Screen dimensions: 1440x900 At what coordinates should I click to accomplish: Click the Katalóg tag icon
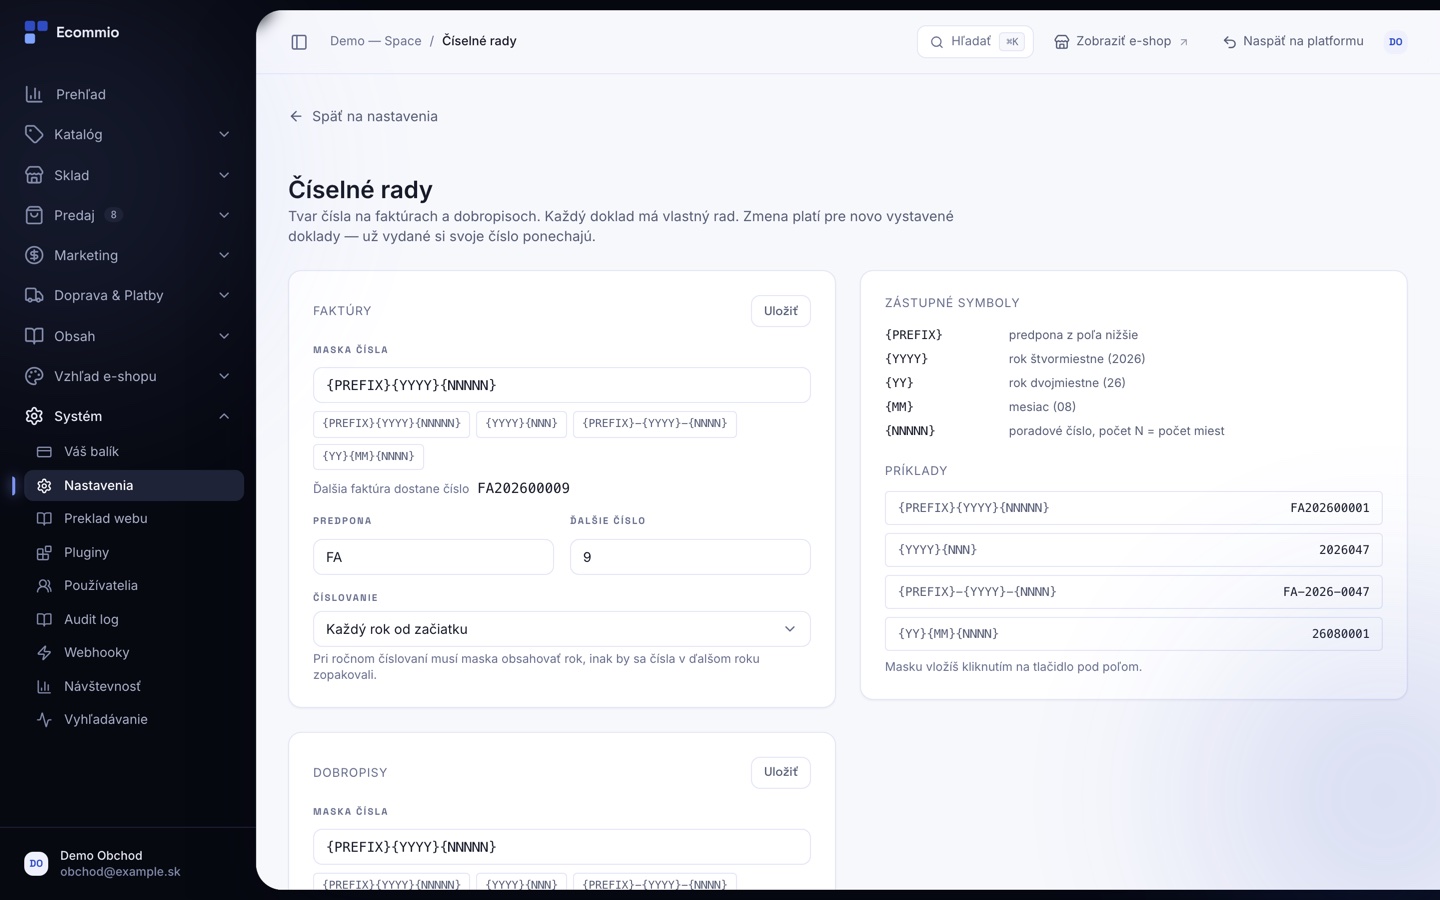coord(34,134)
